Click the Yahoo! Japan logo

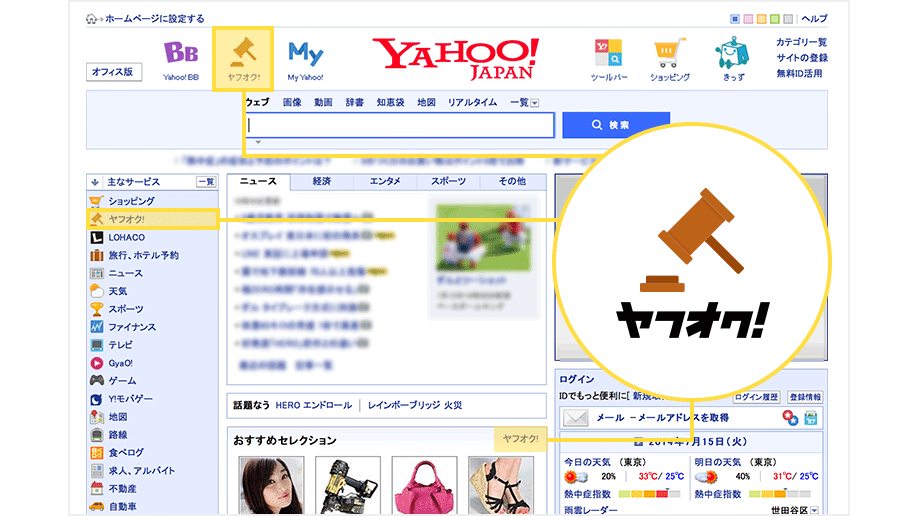click(x=455, y=58)
